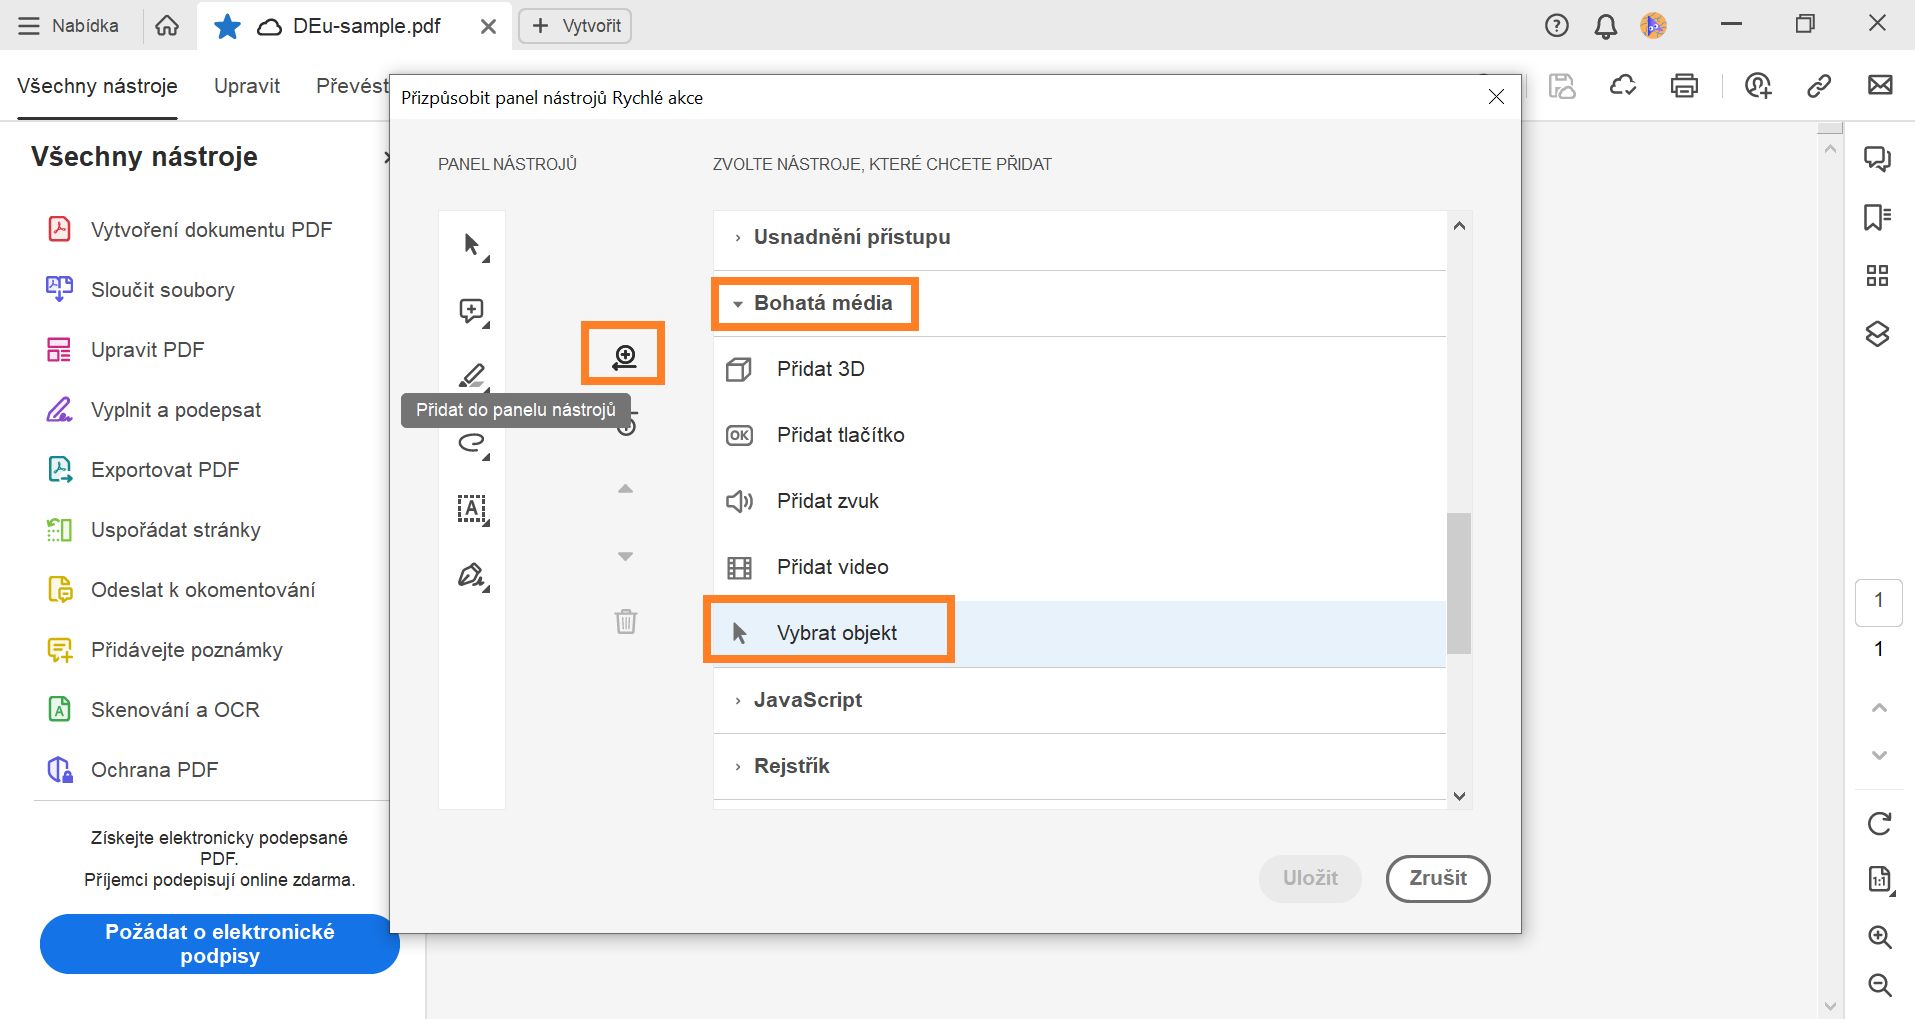This screenshot has width=1915, height=1019.
Task: Click the Zrušit button
Action: (1437, 878)
